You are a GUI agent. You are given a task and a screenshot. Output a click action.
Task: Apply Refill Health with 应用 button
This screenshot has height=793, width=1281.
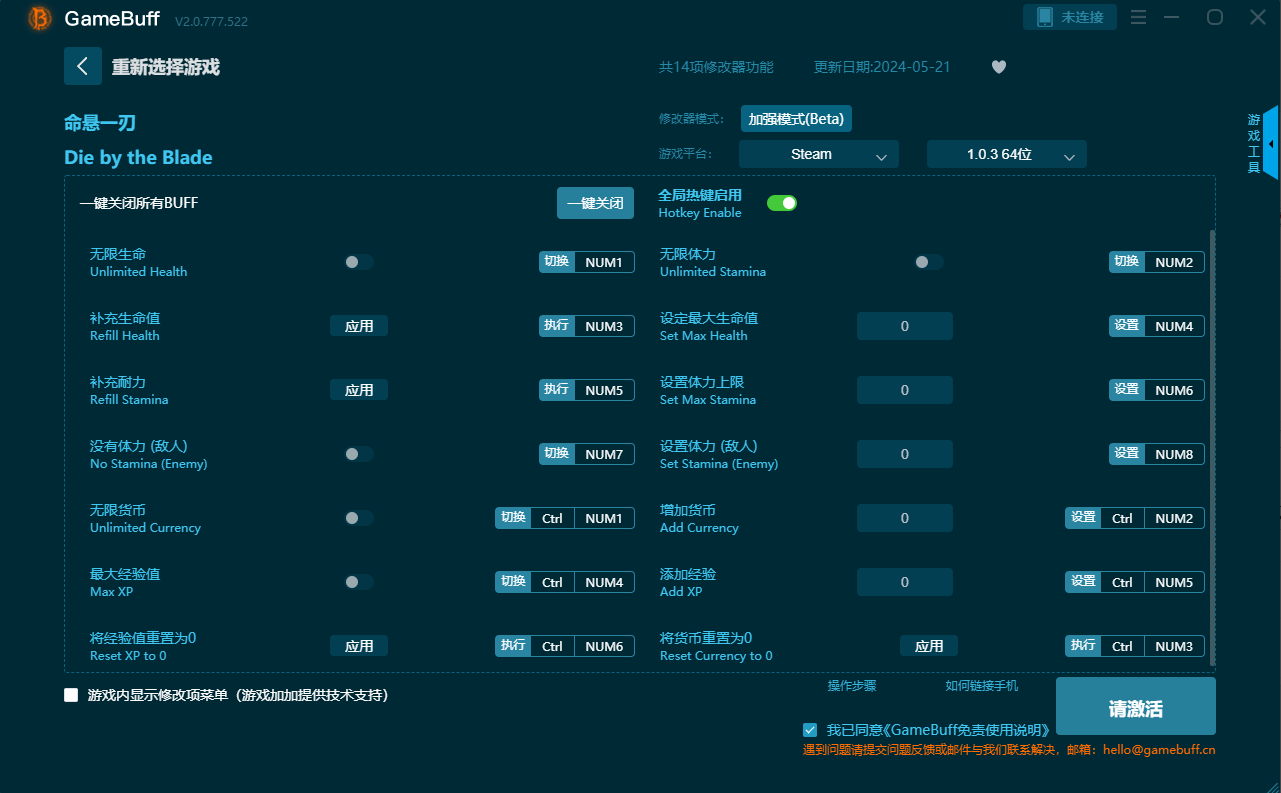[359, 326]
